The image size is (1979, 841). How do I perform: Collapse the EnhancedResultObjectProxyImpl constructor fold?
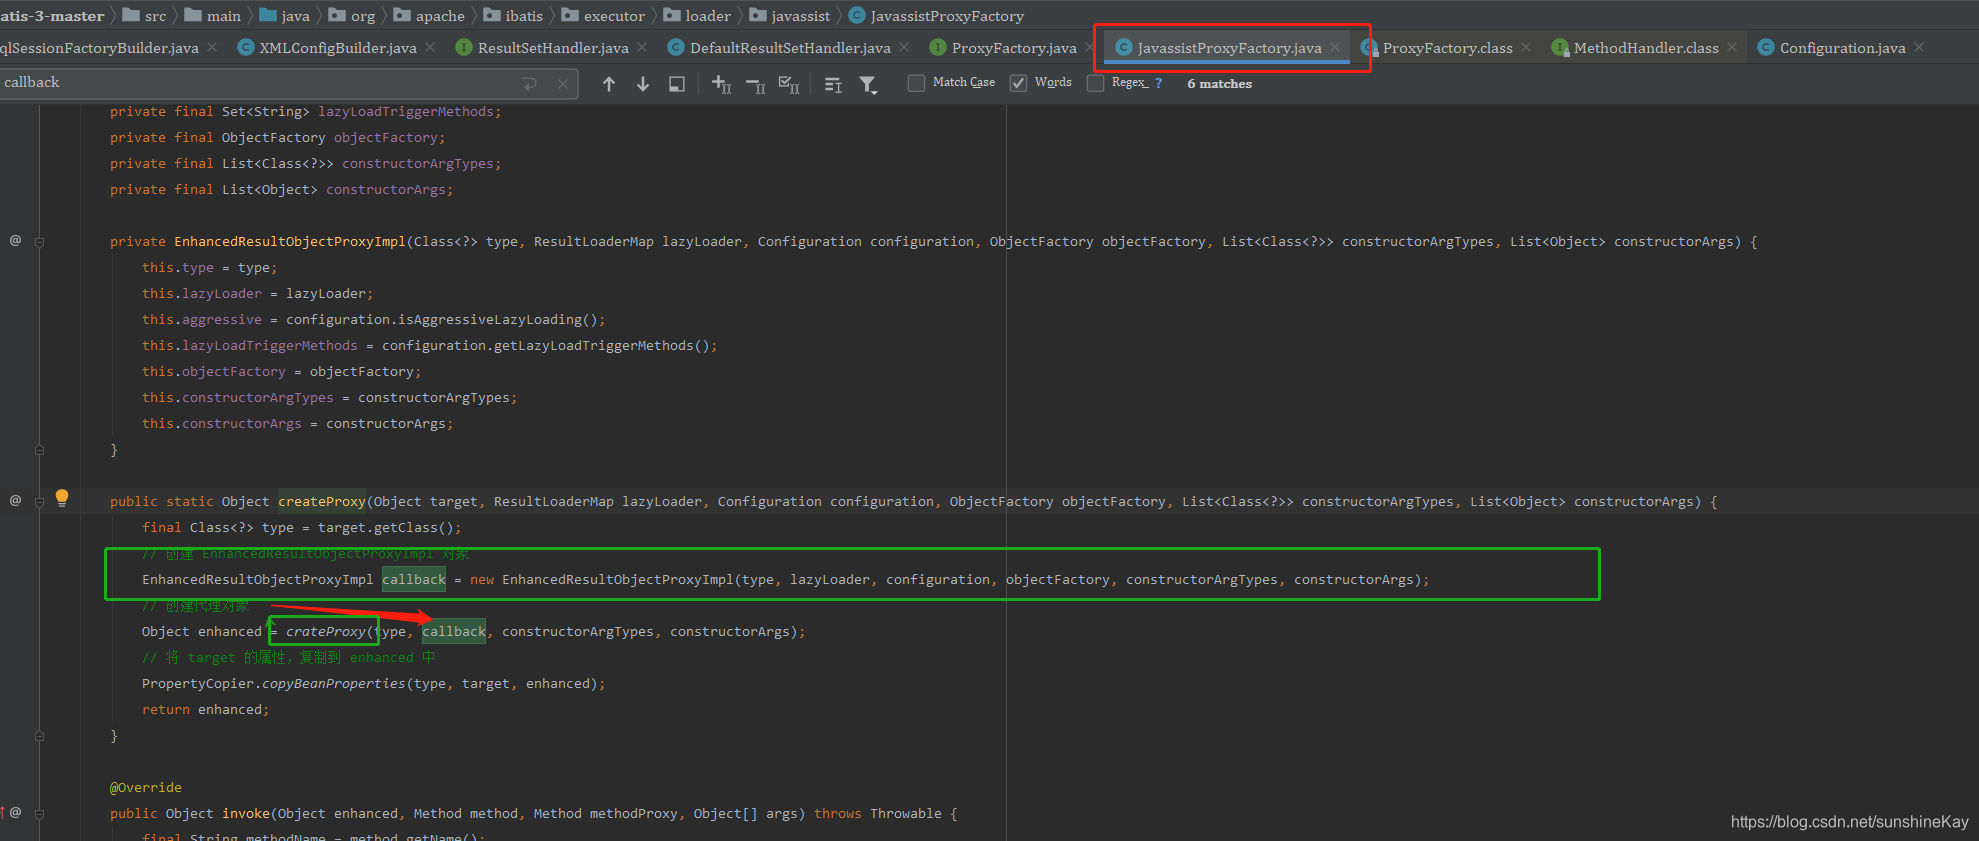pyautogui.click(x=39, y=242)
